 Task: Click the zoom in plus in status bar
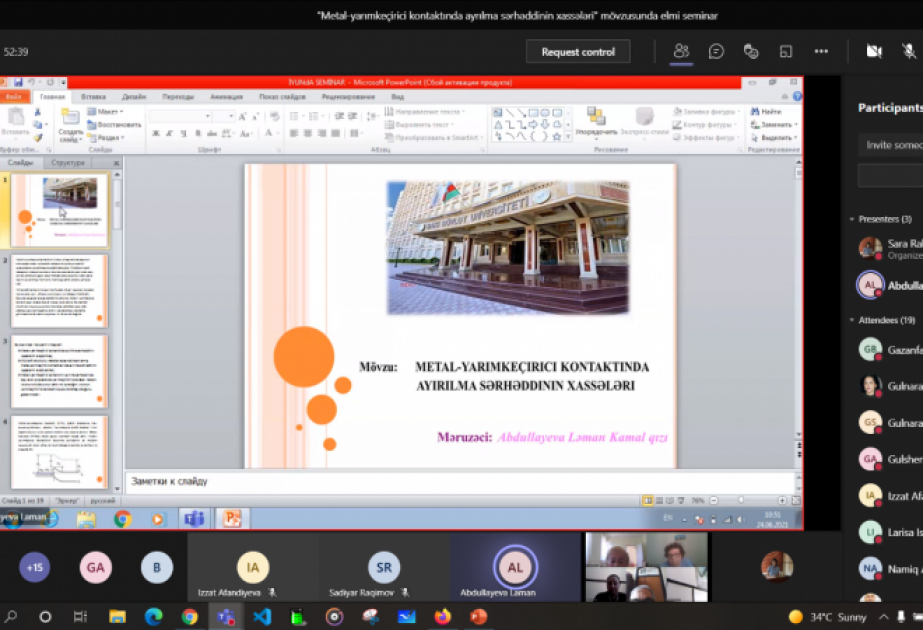782,500
